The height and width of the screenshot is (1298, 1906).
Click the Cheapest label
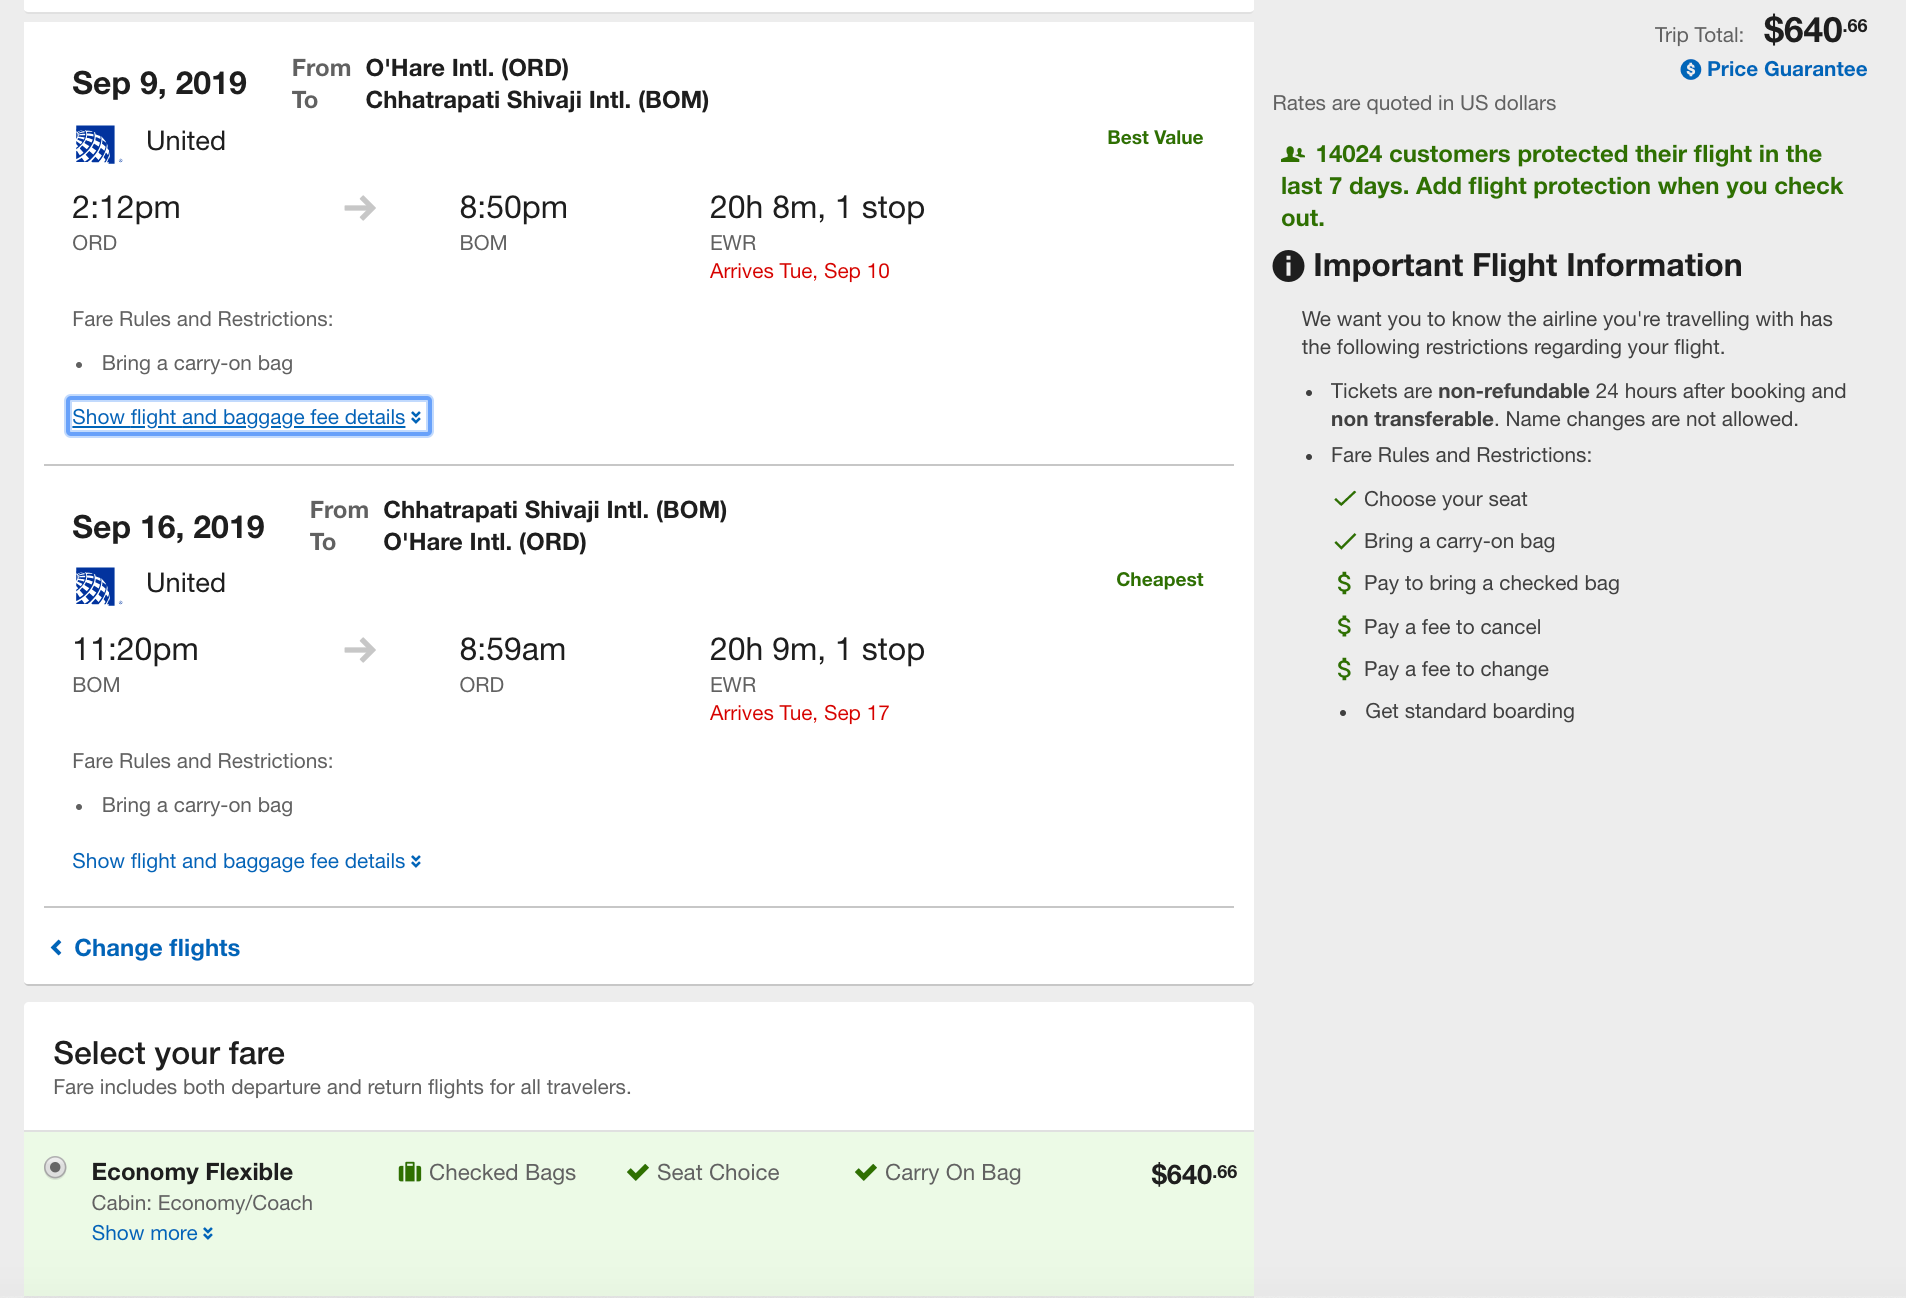point(1159,580)
